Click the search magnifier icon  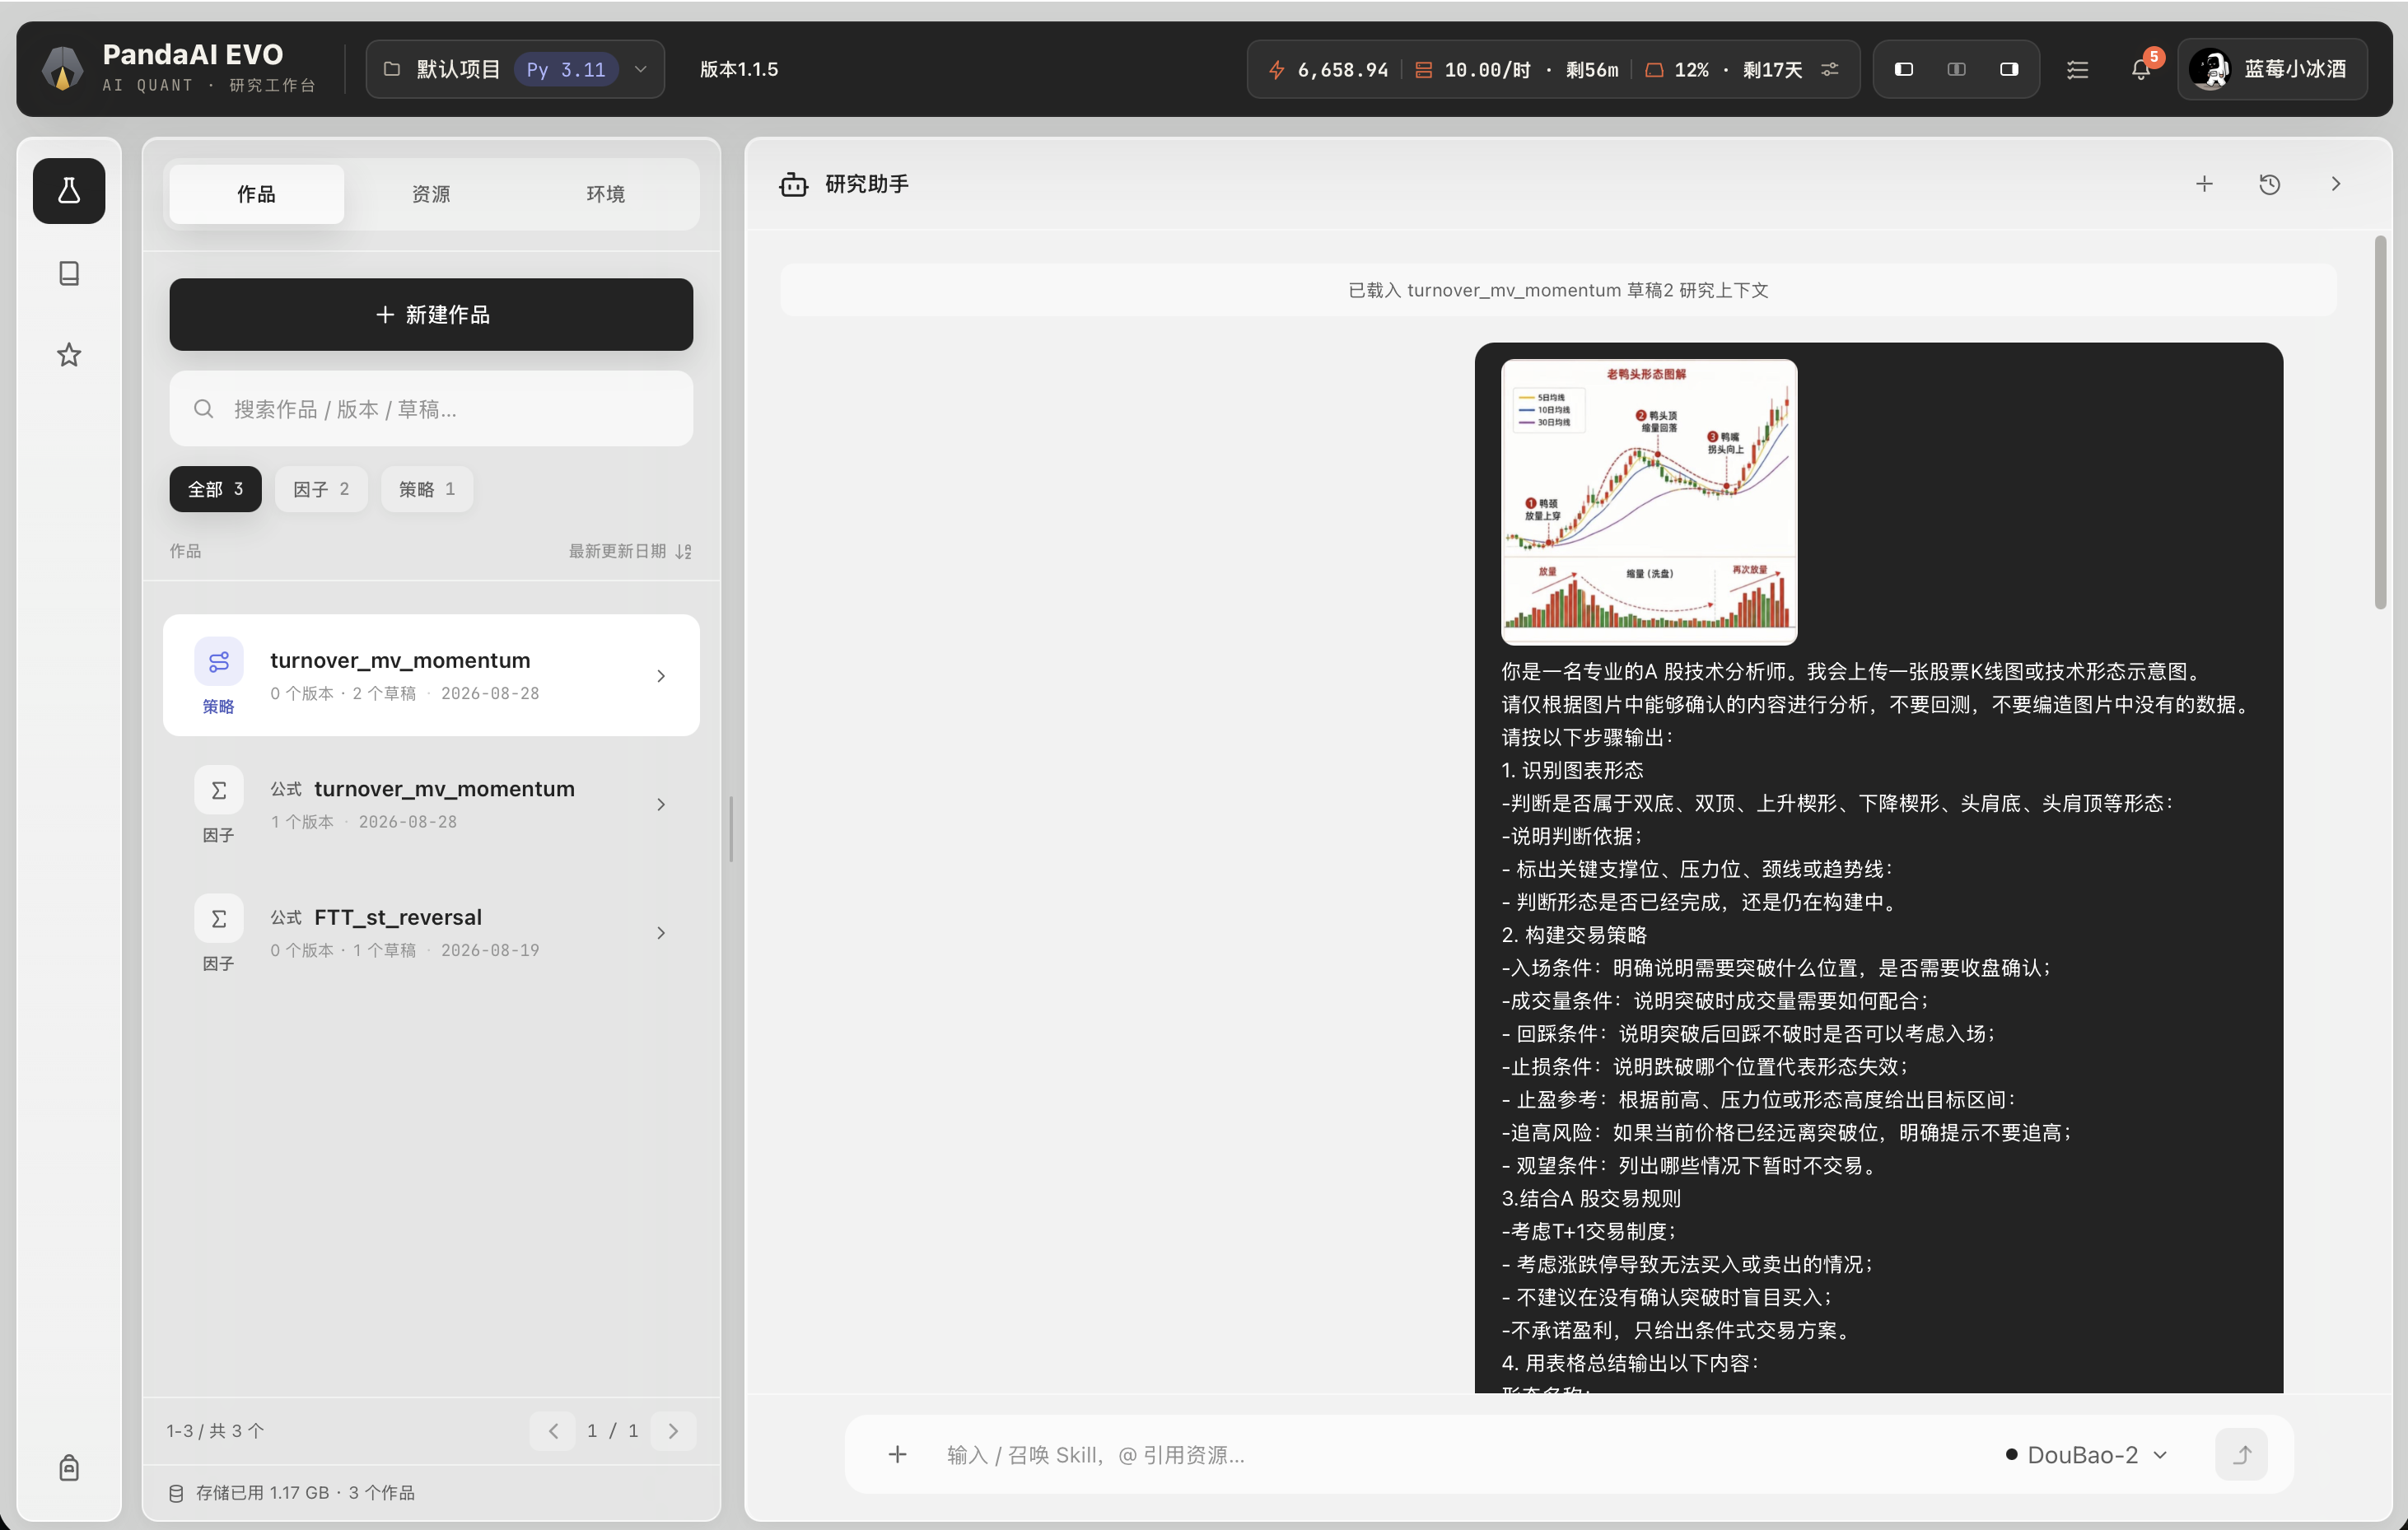point(204,409)
